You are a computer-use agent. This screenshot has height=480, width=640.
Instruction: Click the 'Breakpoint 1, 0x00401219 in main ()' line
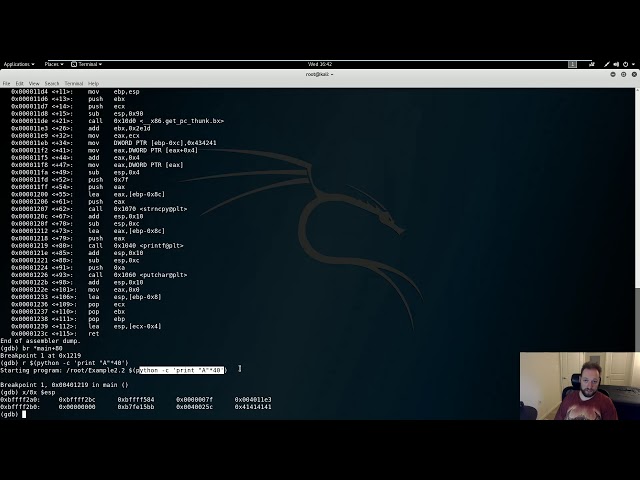click(64, 385)
